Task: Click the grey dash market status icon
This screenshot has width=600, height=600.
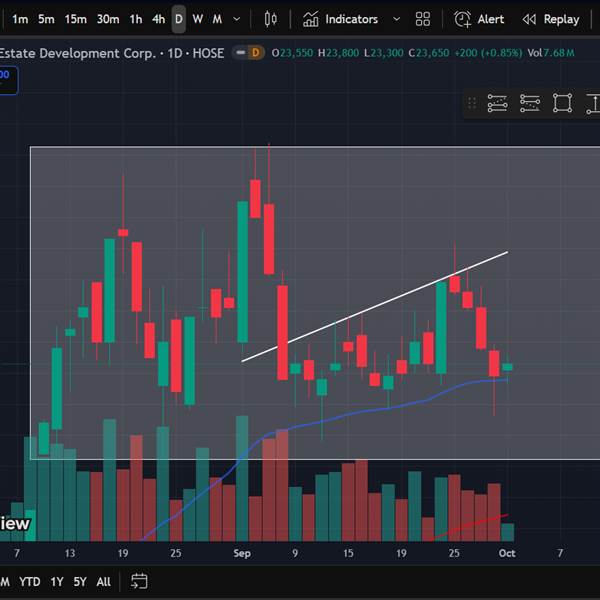Action: point(240,52)
